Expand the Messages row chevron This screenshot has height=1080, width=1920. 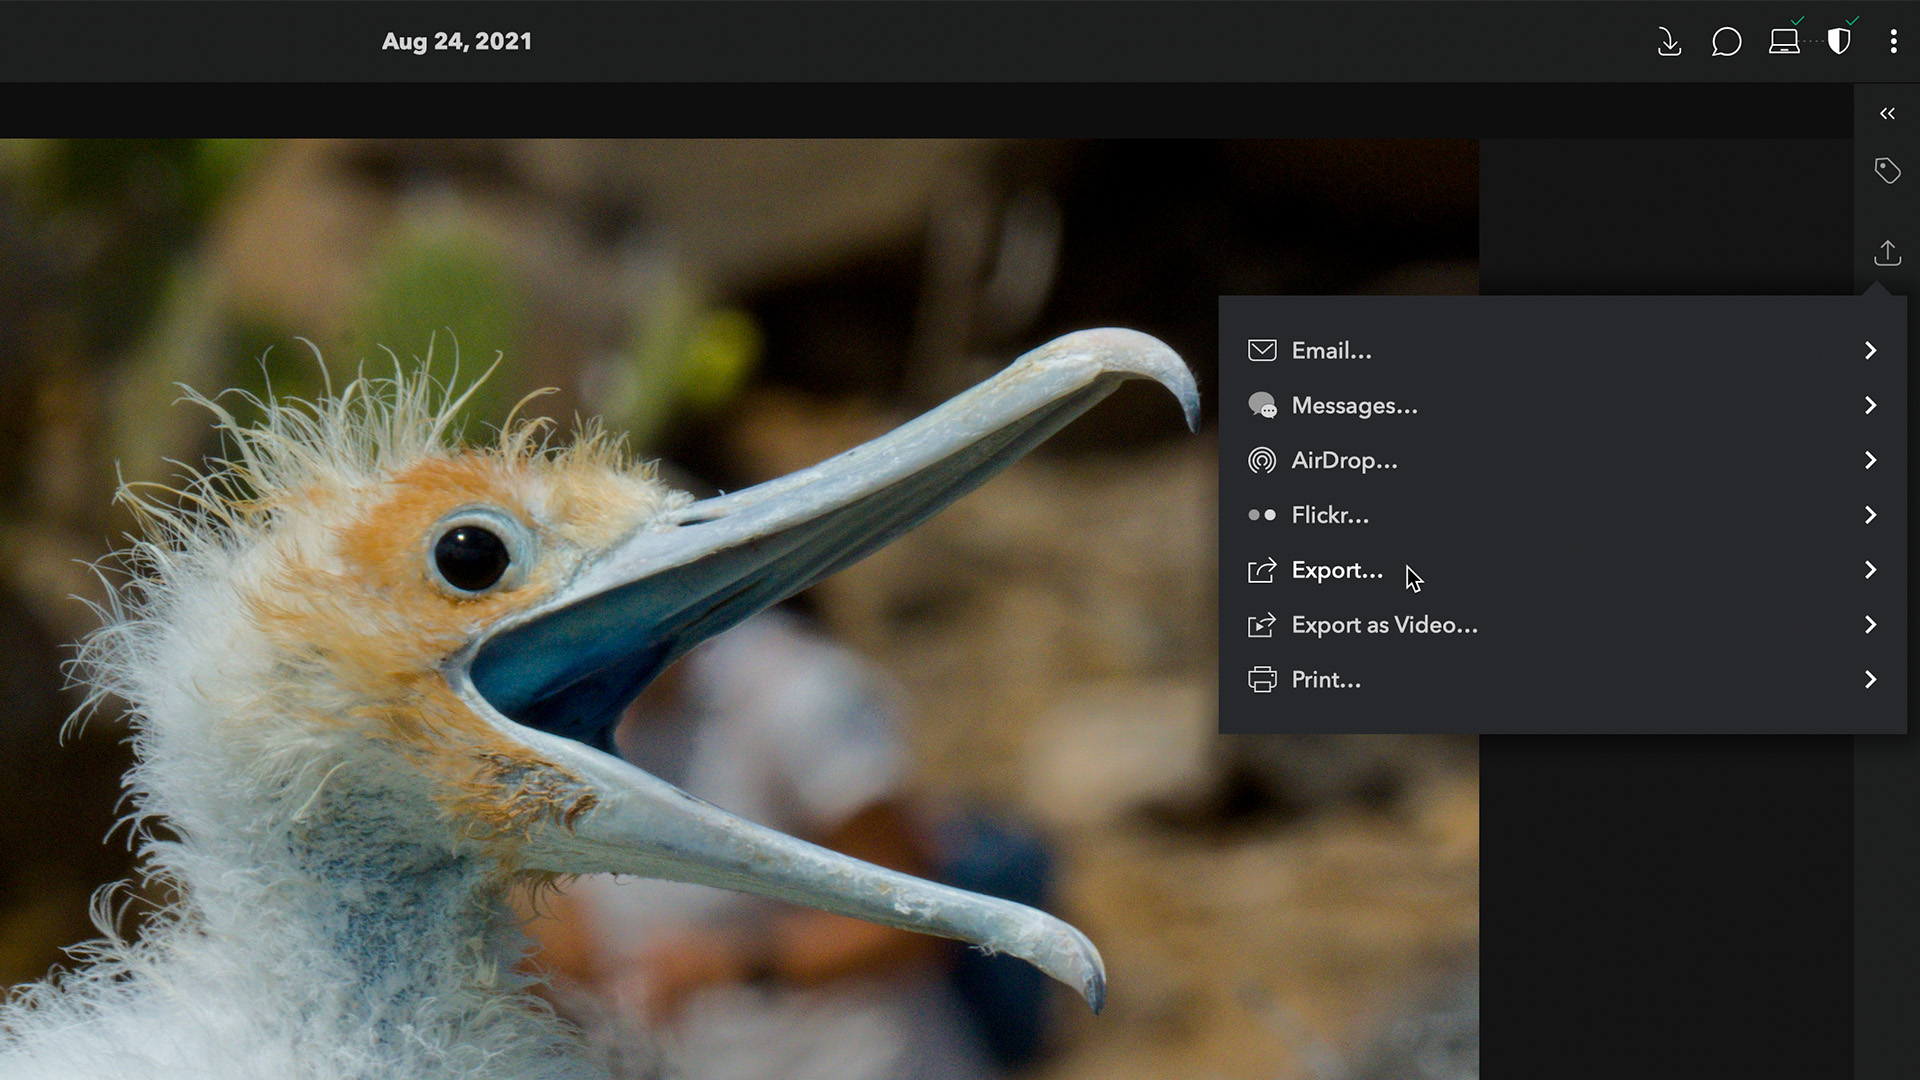point(1870,405)
